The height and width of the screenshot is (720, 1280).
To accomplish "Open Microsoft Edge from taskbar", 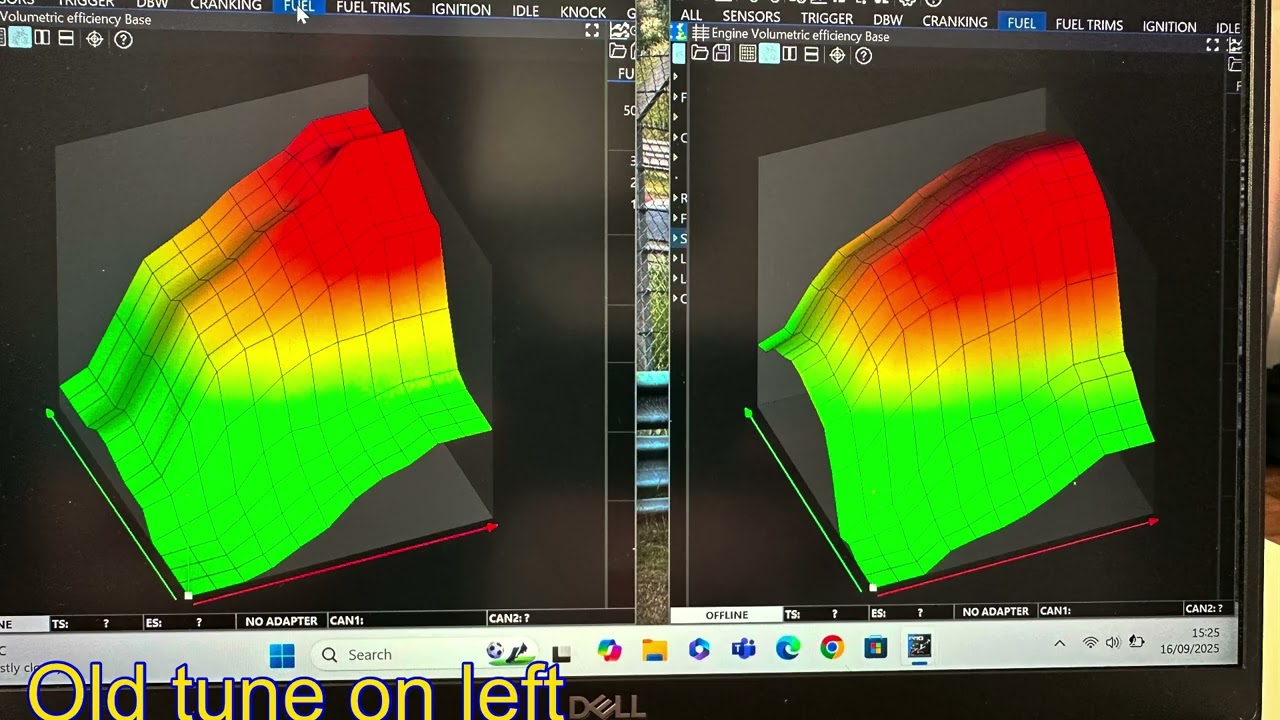I will click(x=788, y=649).
